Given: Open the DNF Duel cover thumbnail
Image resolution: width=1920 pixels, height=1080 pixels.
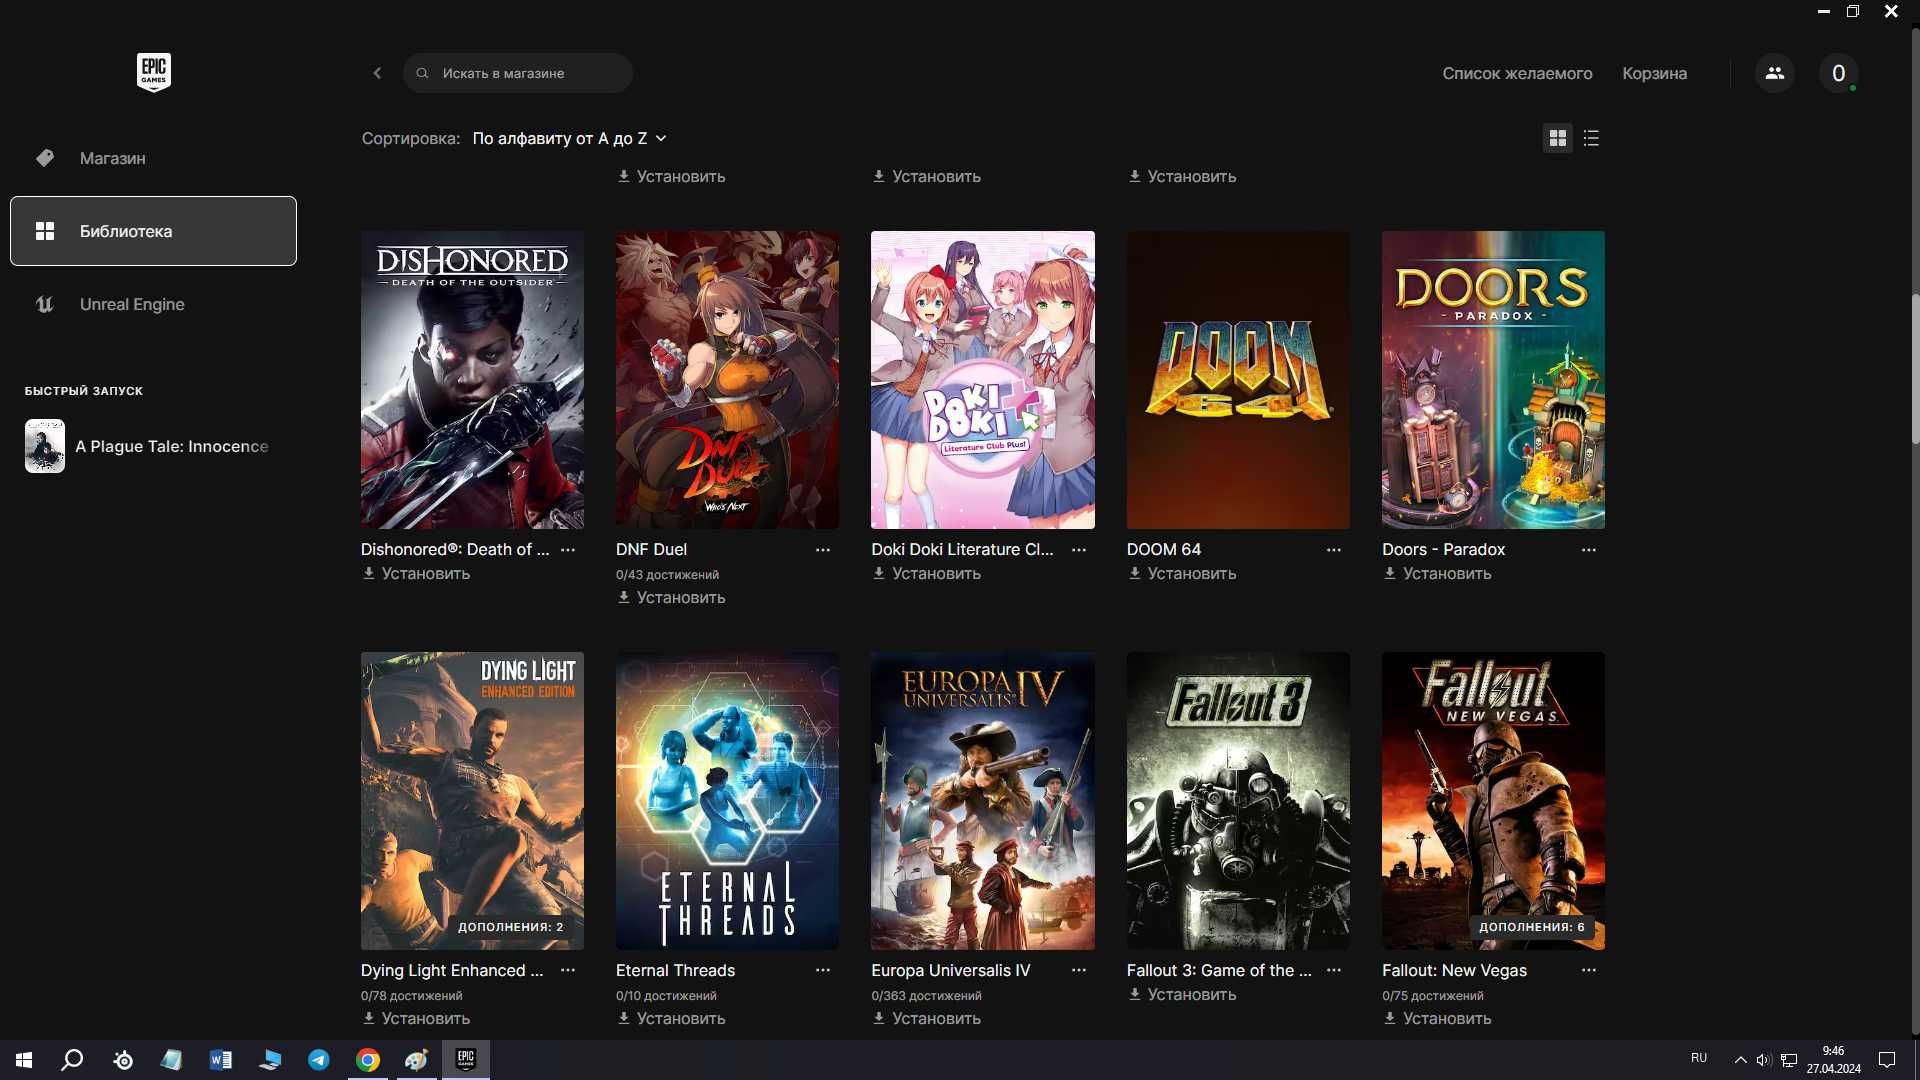Looking at the screenshot, I should tap(727, 380).
